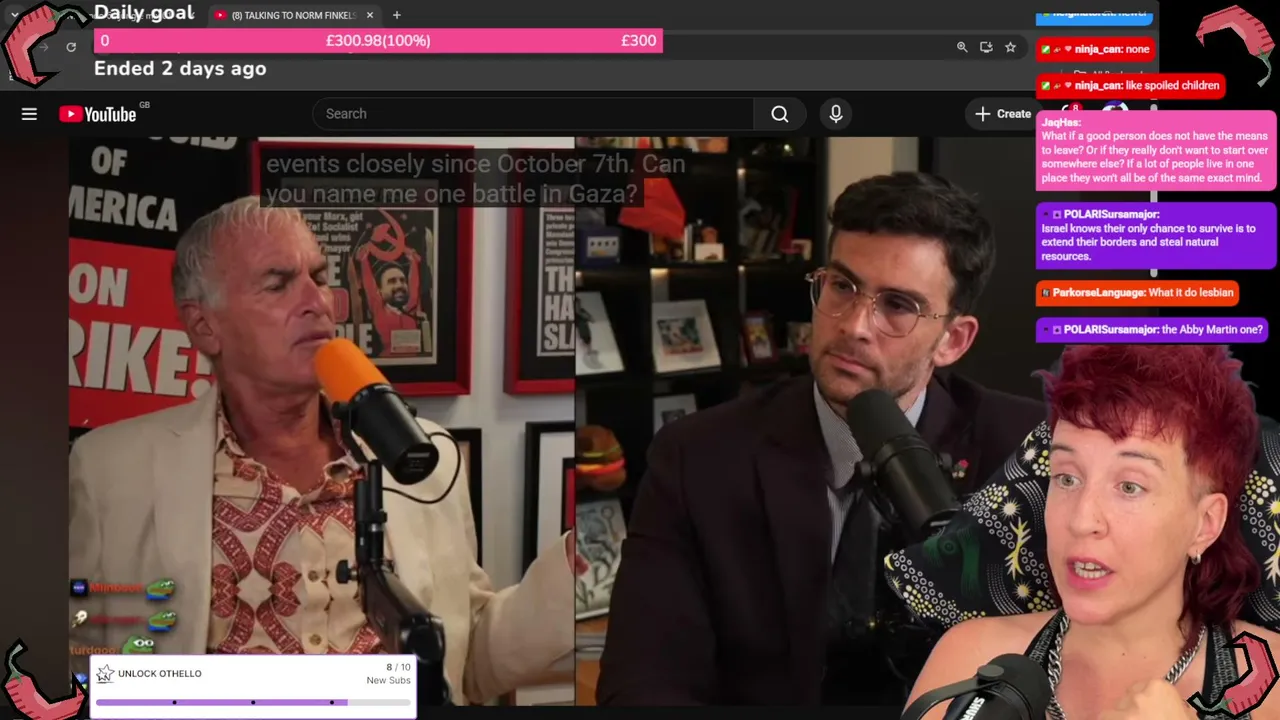
Task: Click POLARISursamajor's 'Israel knows' chat message
Action: point(1156,235)
